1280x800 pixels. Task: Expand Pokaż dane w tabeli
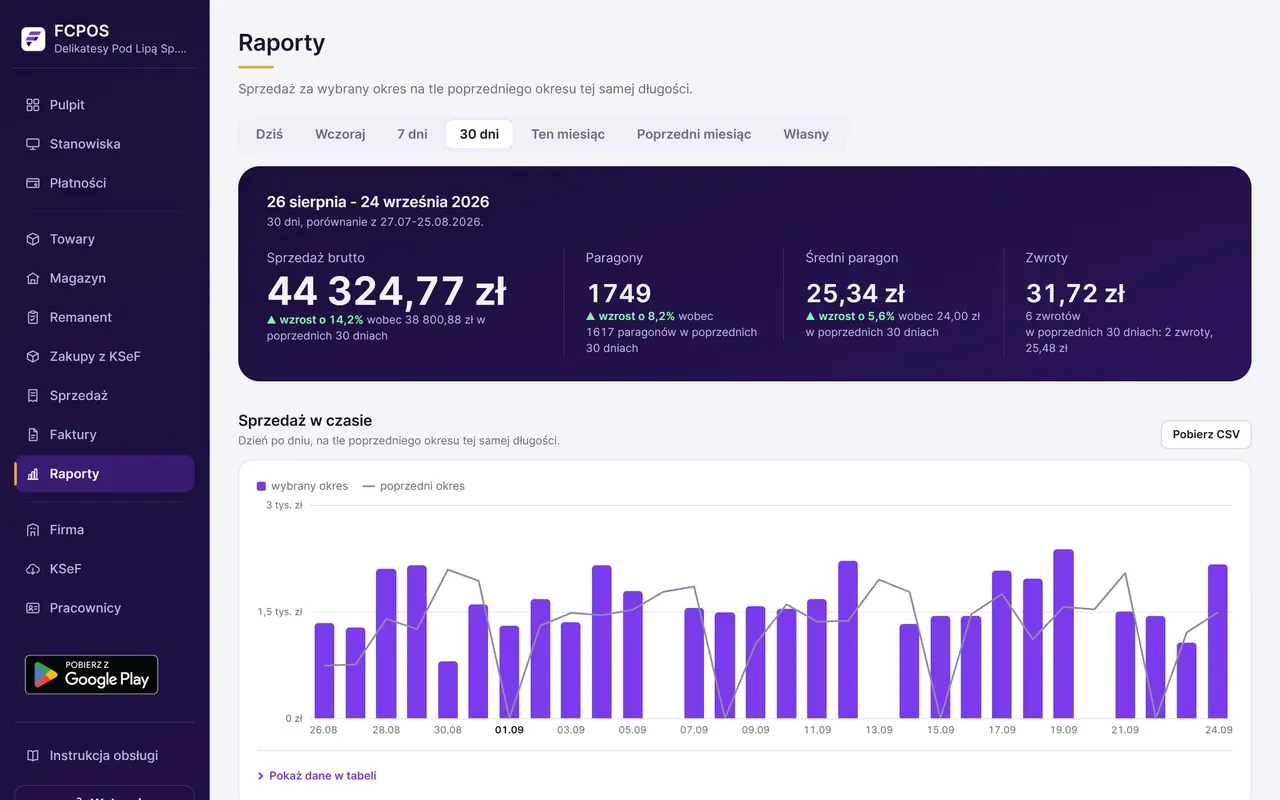pos(317,776)
